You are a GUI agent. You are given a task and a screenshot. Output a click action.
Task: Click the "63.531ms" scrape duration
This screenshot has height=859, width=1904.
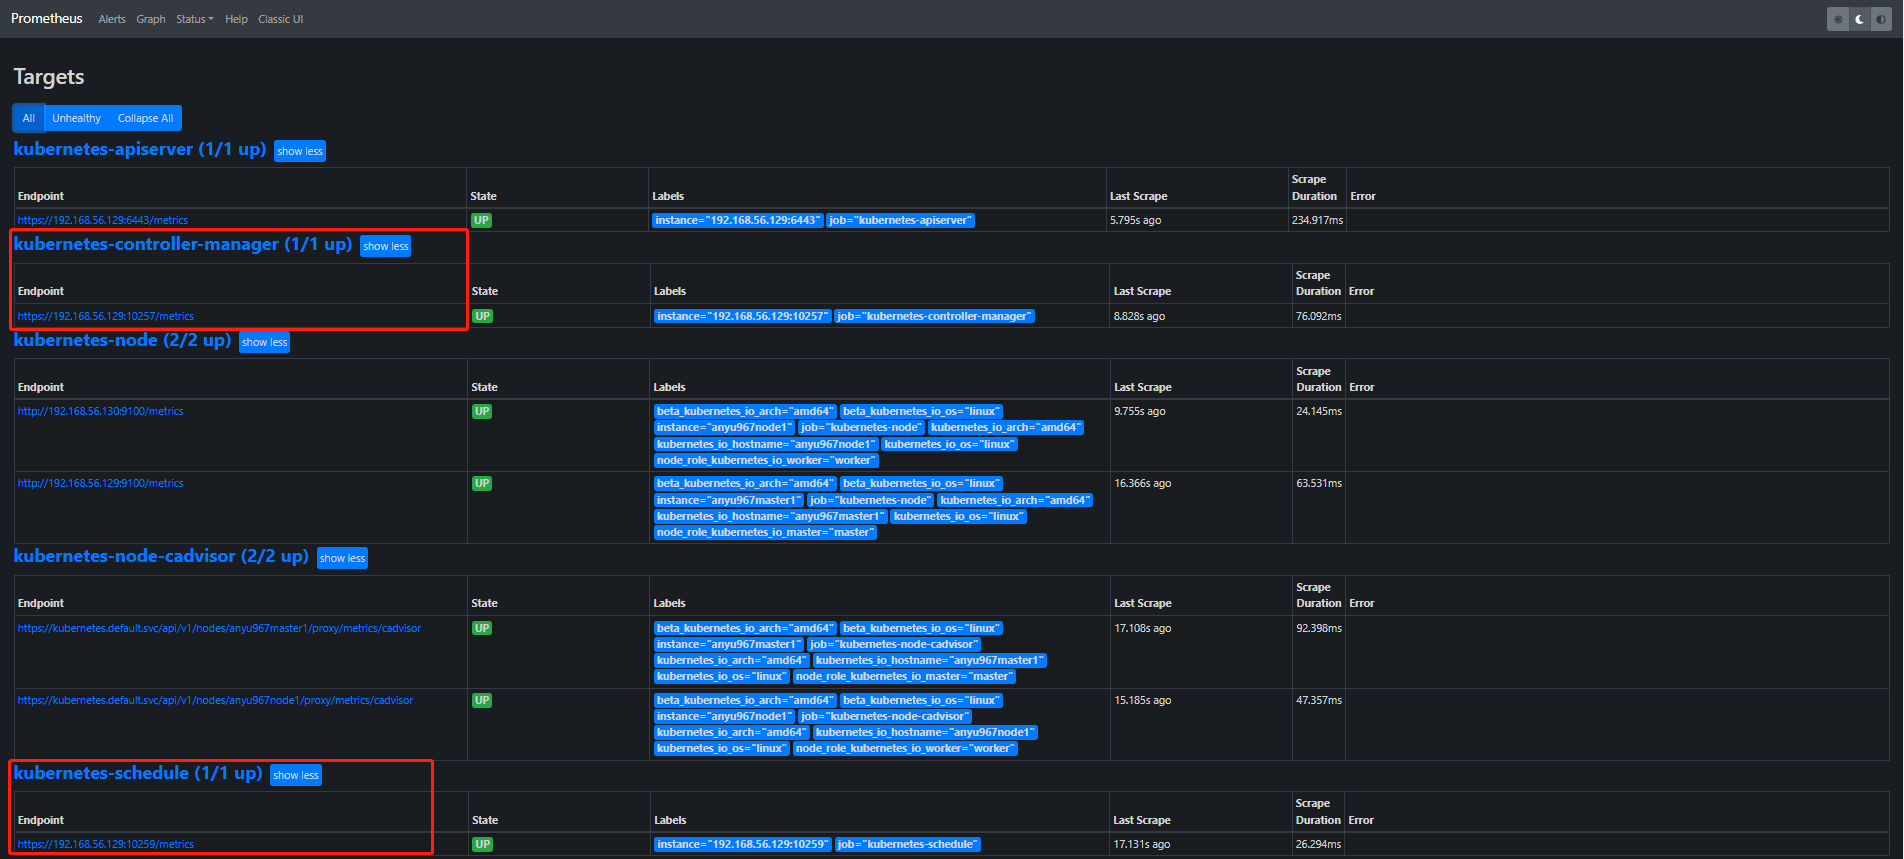(x=1319, y=483)
